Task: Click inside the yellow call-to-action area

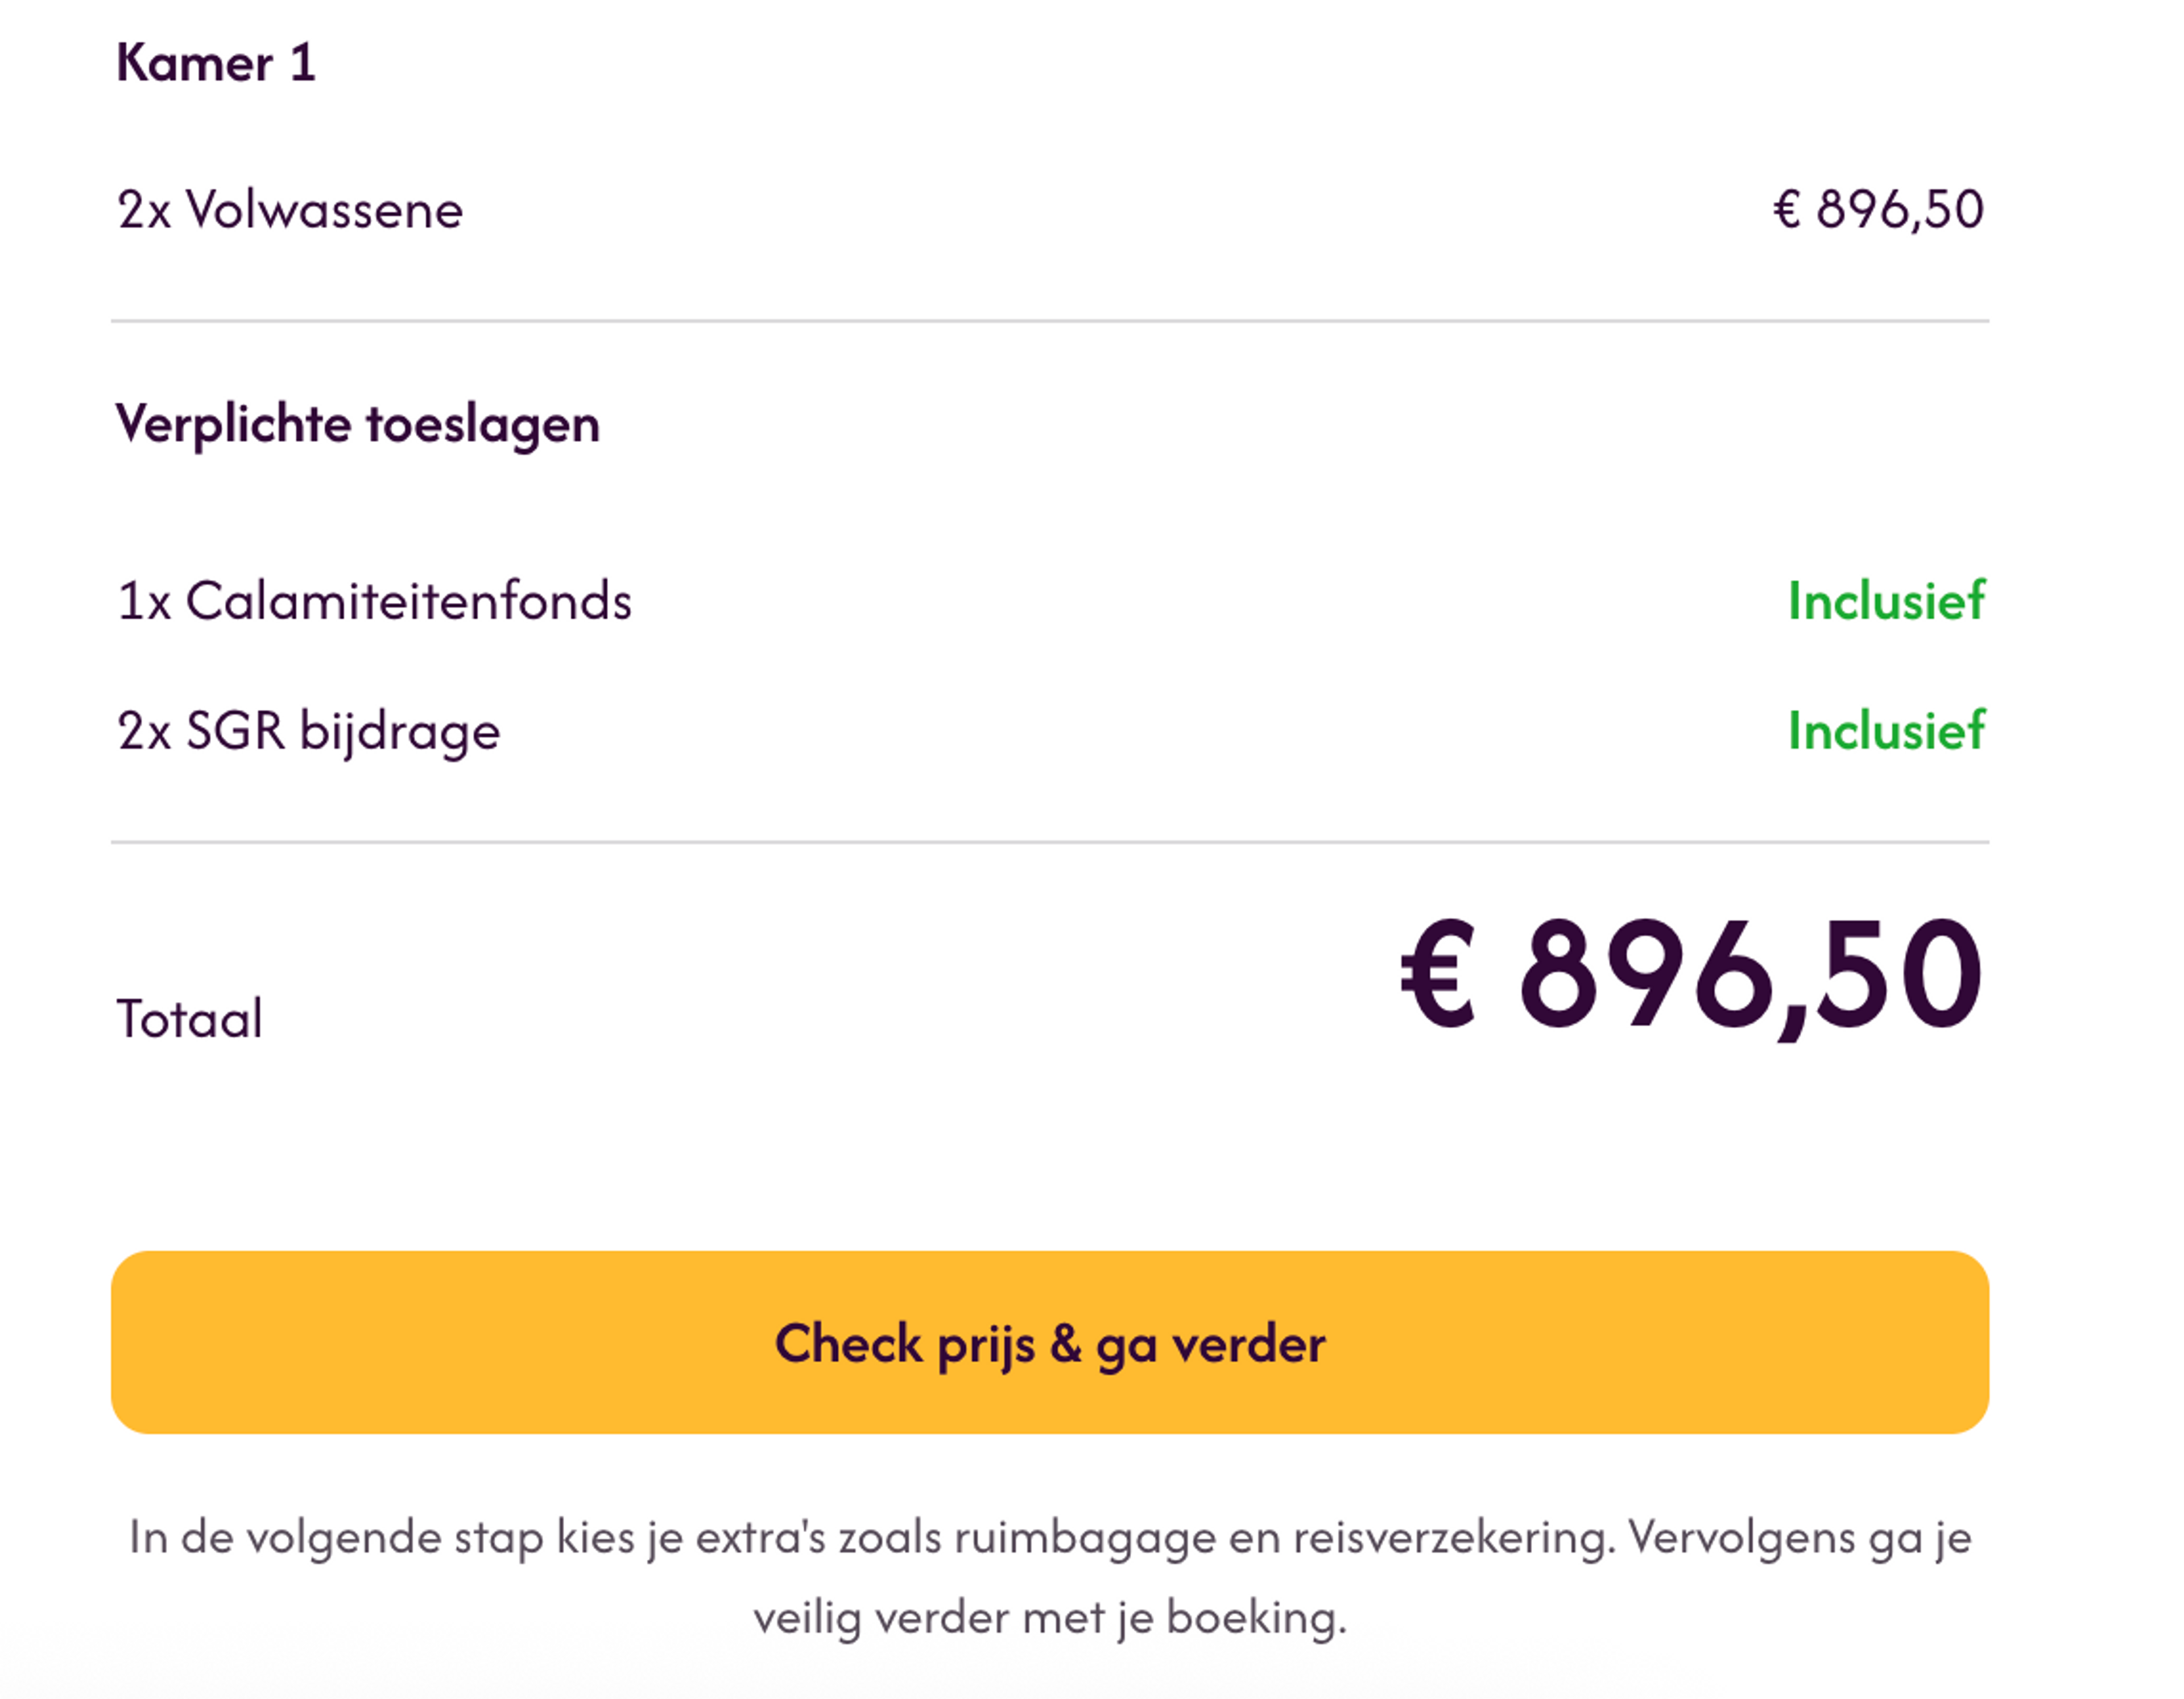Action: [x=1050, y=1344]
